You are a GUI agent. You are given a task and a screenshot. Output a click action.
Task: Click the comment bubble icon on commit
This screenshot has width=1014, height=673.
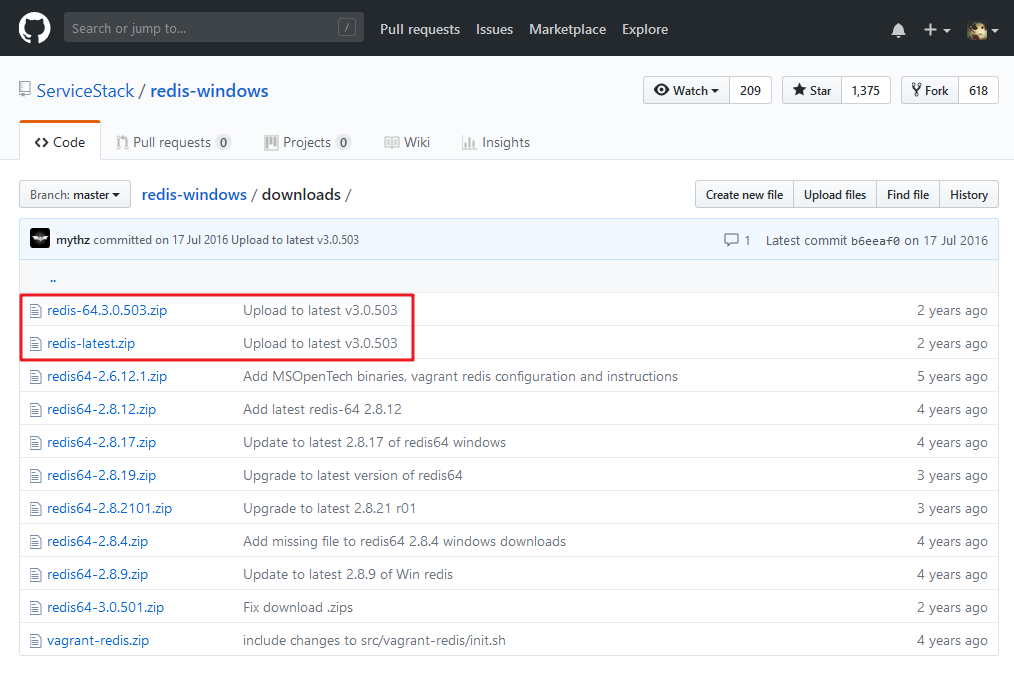tap(731, 240)
